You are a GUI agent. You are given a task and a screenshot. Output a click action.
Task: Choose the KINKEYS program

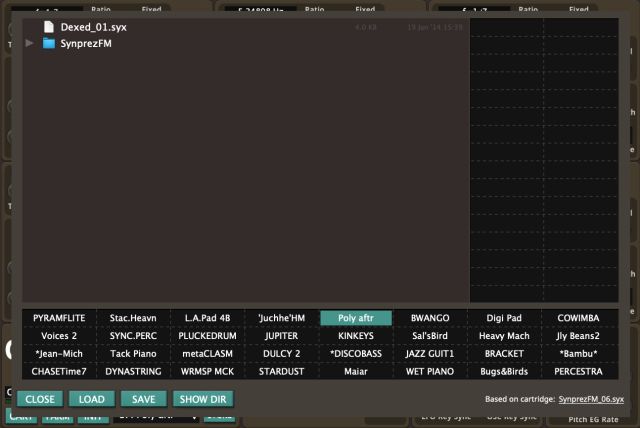point(356,336)
